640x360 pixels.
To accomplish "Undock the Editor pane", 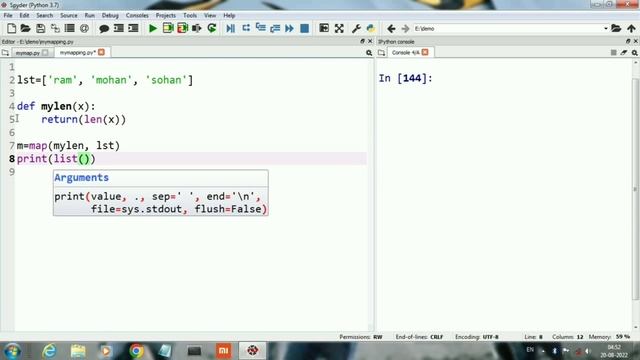I will click(x=362, y=41).
